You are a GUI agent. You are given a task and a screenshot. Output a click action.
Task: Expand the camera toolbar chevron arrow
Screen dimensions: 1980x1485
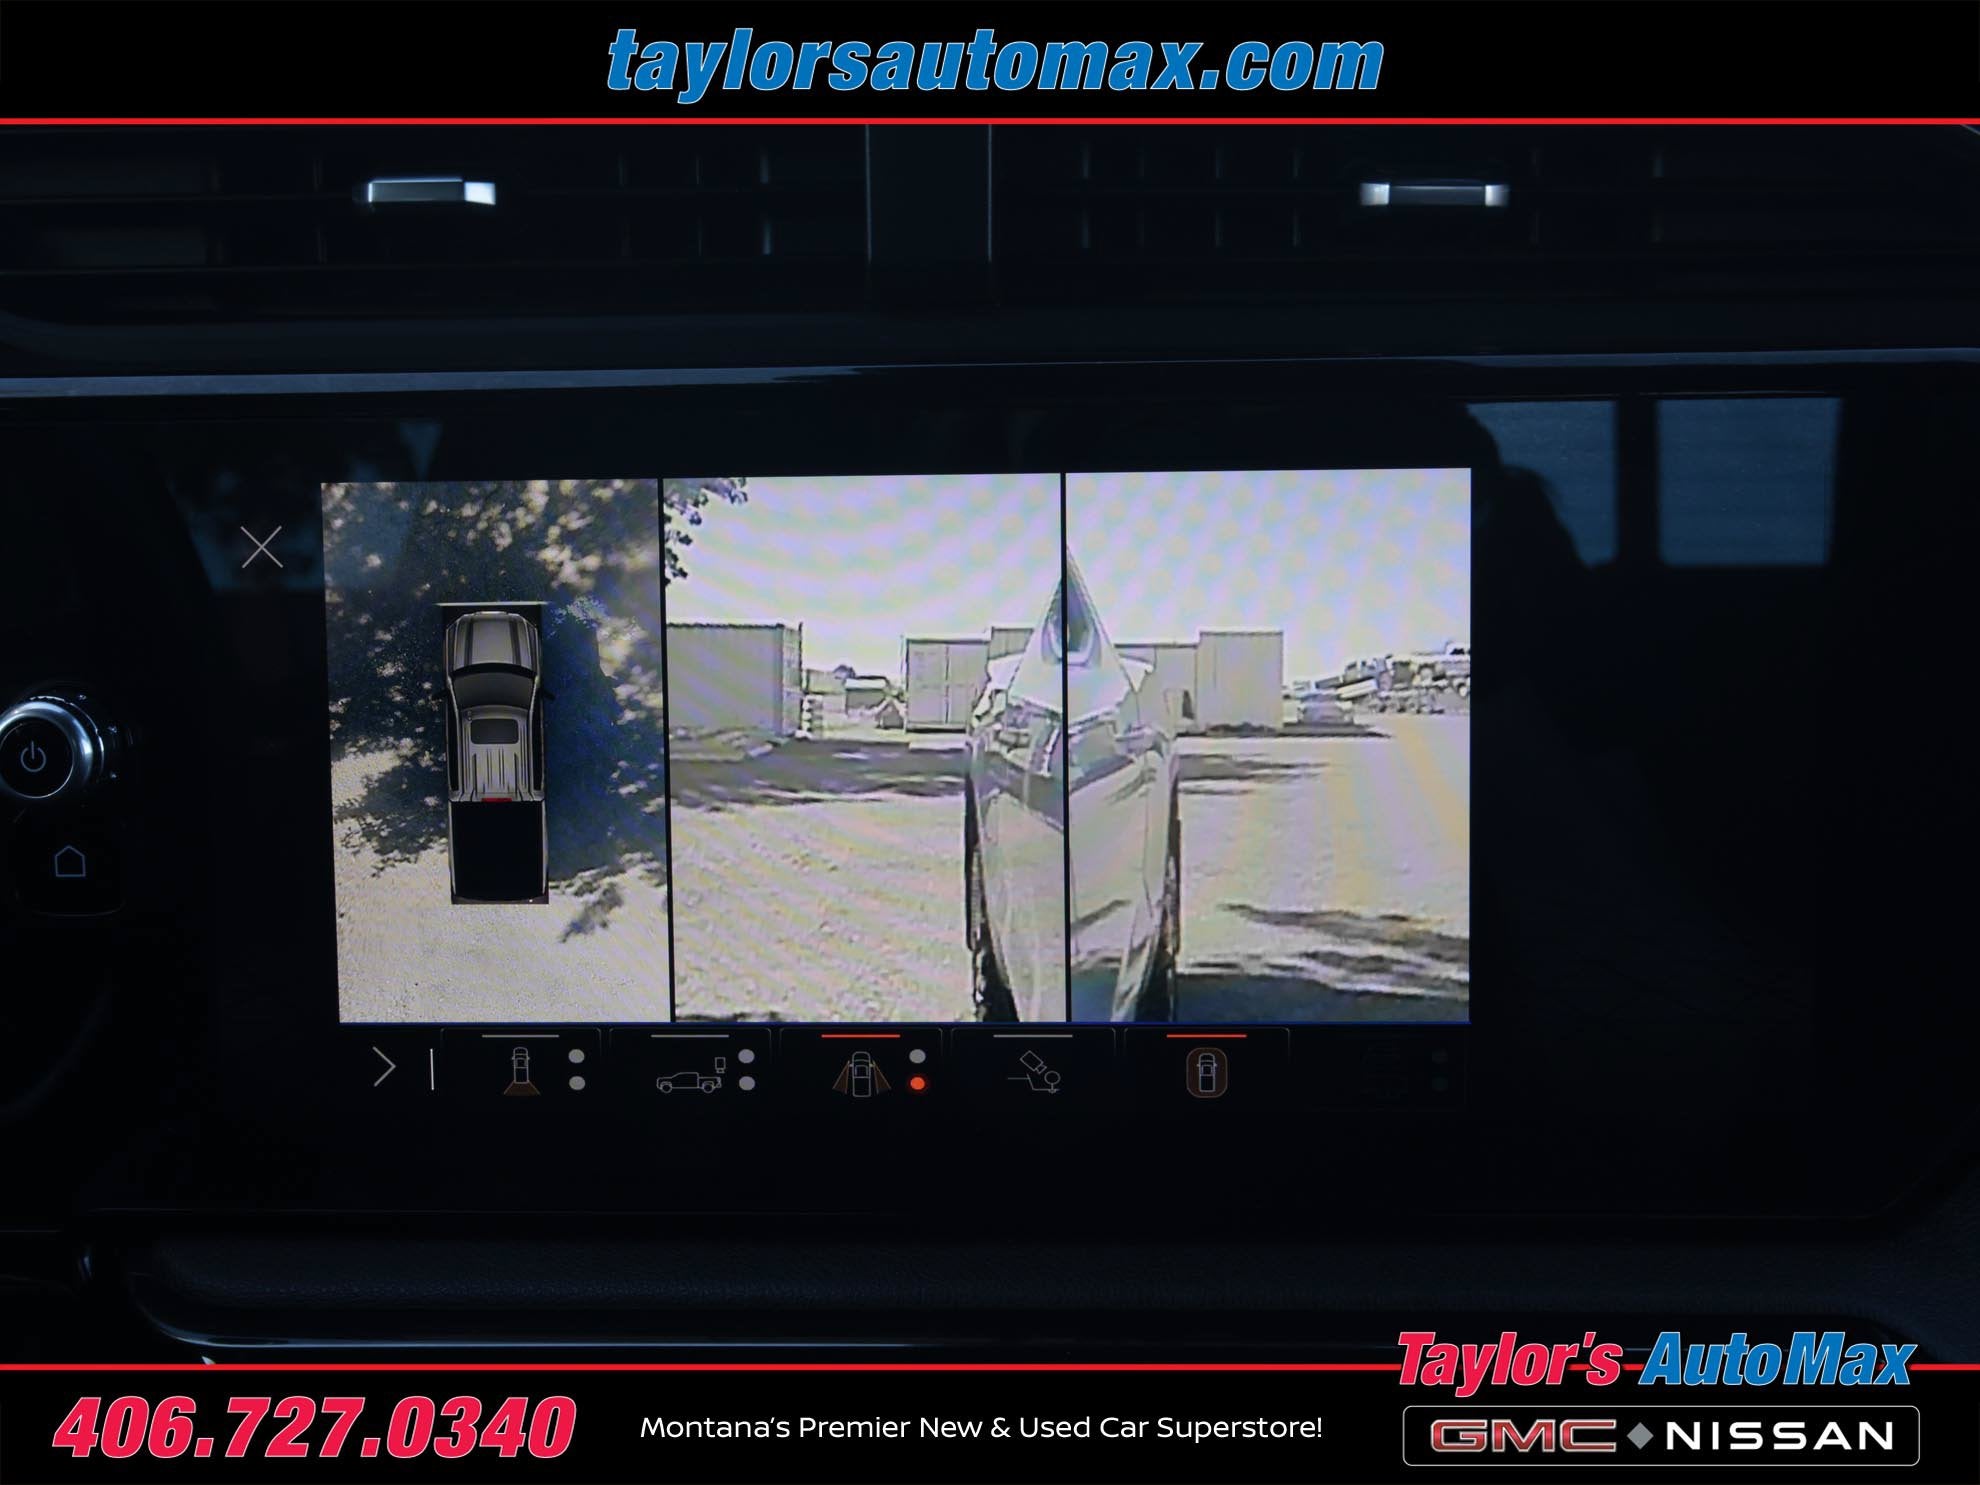click(384, 1067)
